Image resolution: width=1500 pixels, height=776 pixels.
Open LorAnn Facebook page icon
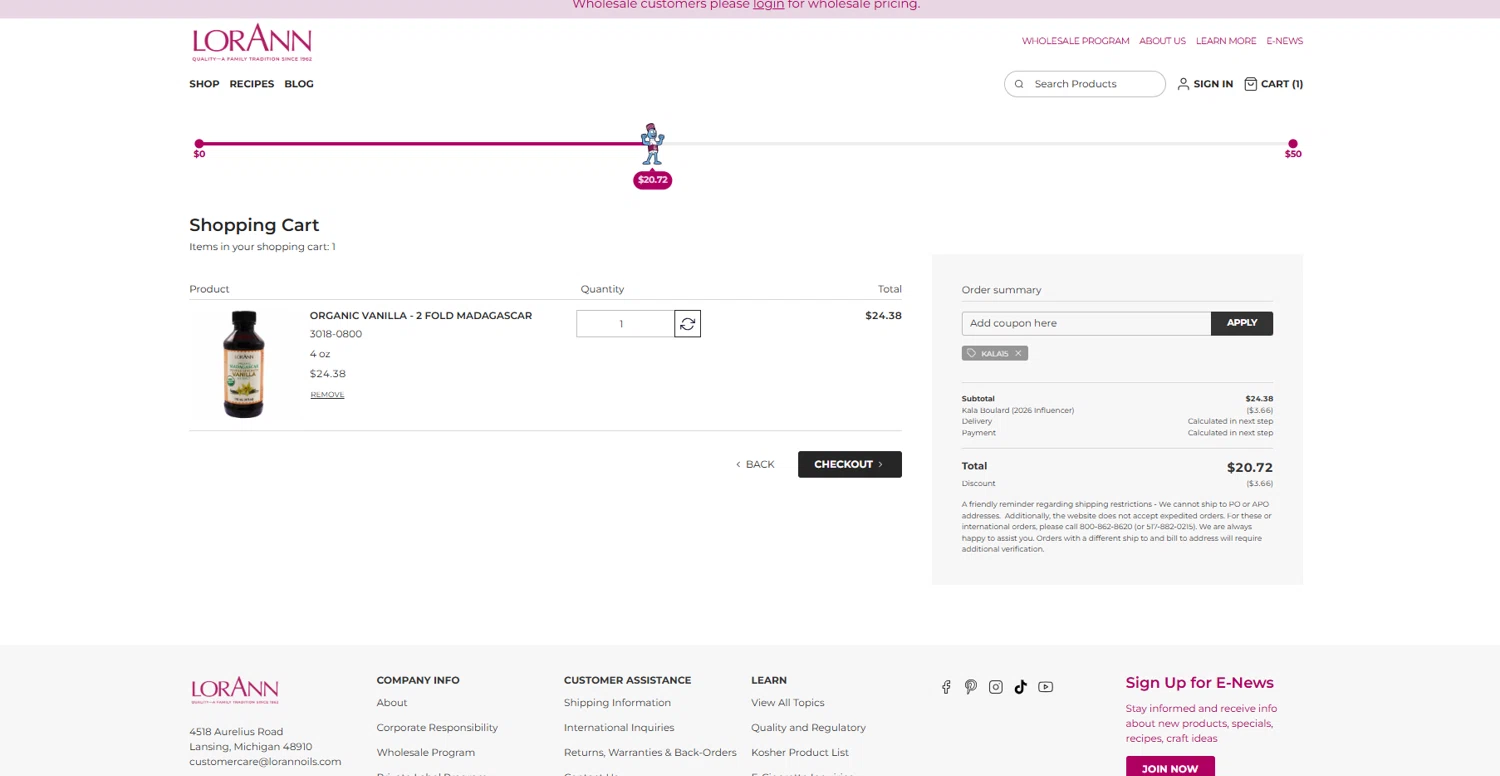[946, 687]
